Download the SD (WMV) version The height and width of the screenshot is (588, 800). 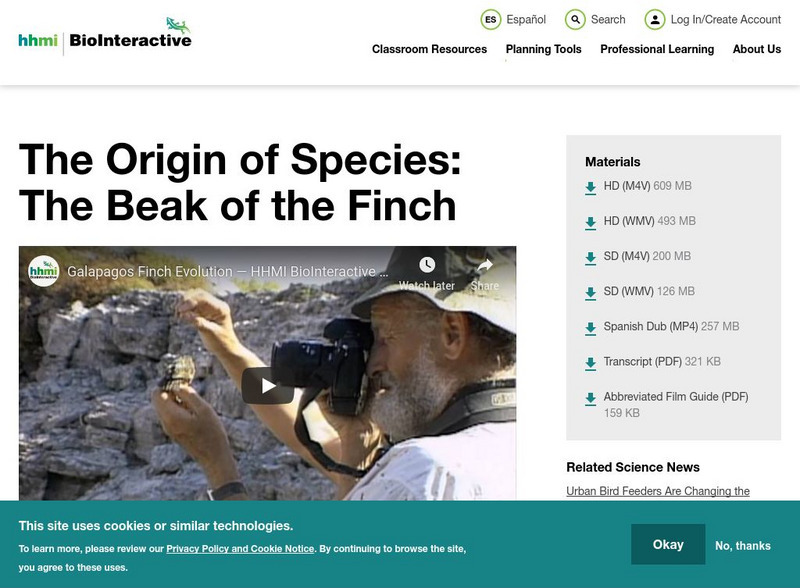[621, 289]
